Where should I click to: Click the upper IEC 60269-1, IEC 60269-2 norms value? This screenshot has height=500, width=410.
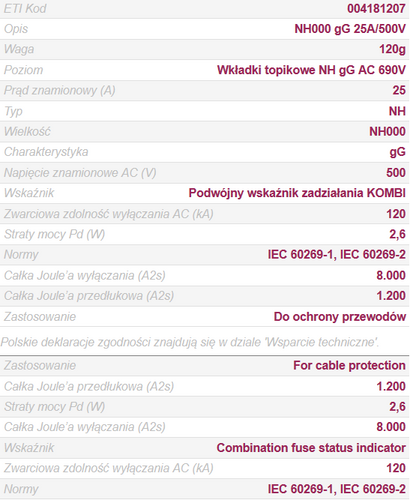pyautogui.click(x=337, y=255)
